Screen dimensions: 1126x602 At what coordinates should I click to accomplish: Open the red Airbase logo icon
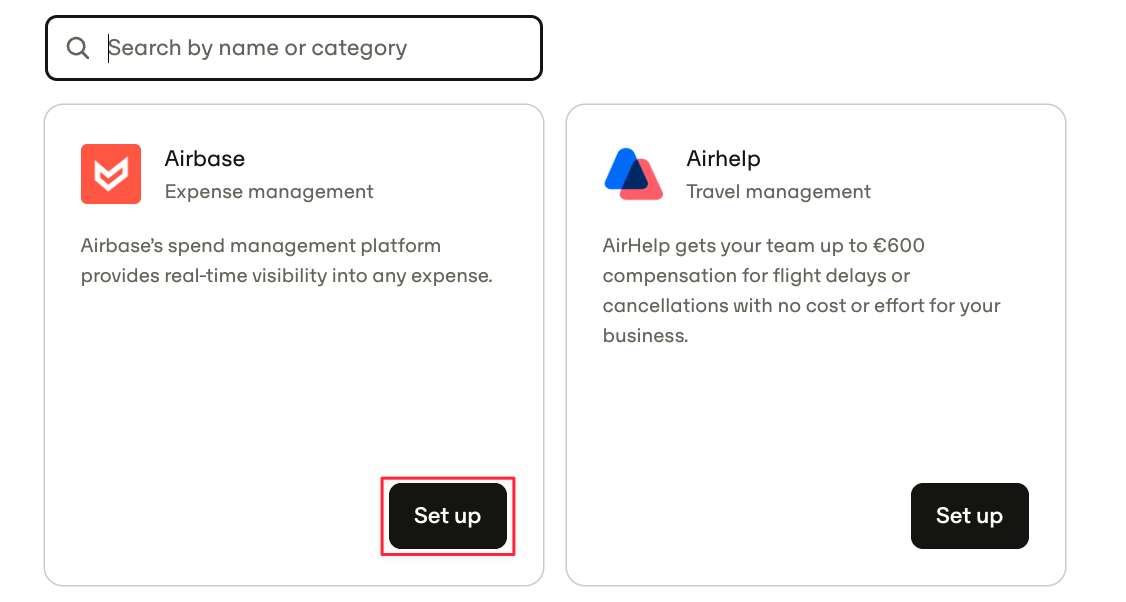point(111,174)
